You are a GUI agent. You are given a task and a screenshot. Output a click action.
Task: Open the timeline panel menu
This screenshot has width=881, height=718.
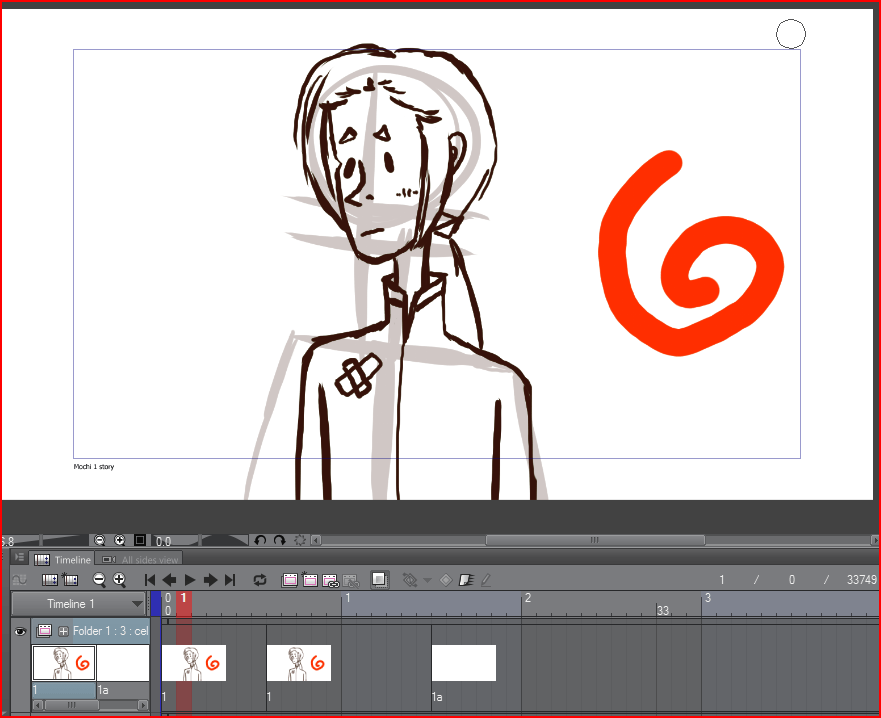click(19, 558)
